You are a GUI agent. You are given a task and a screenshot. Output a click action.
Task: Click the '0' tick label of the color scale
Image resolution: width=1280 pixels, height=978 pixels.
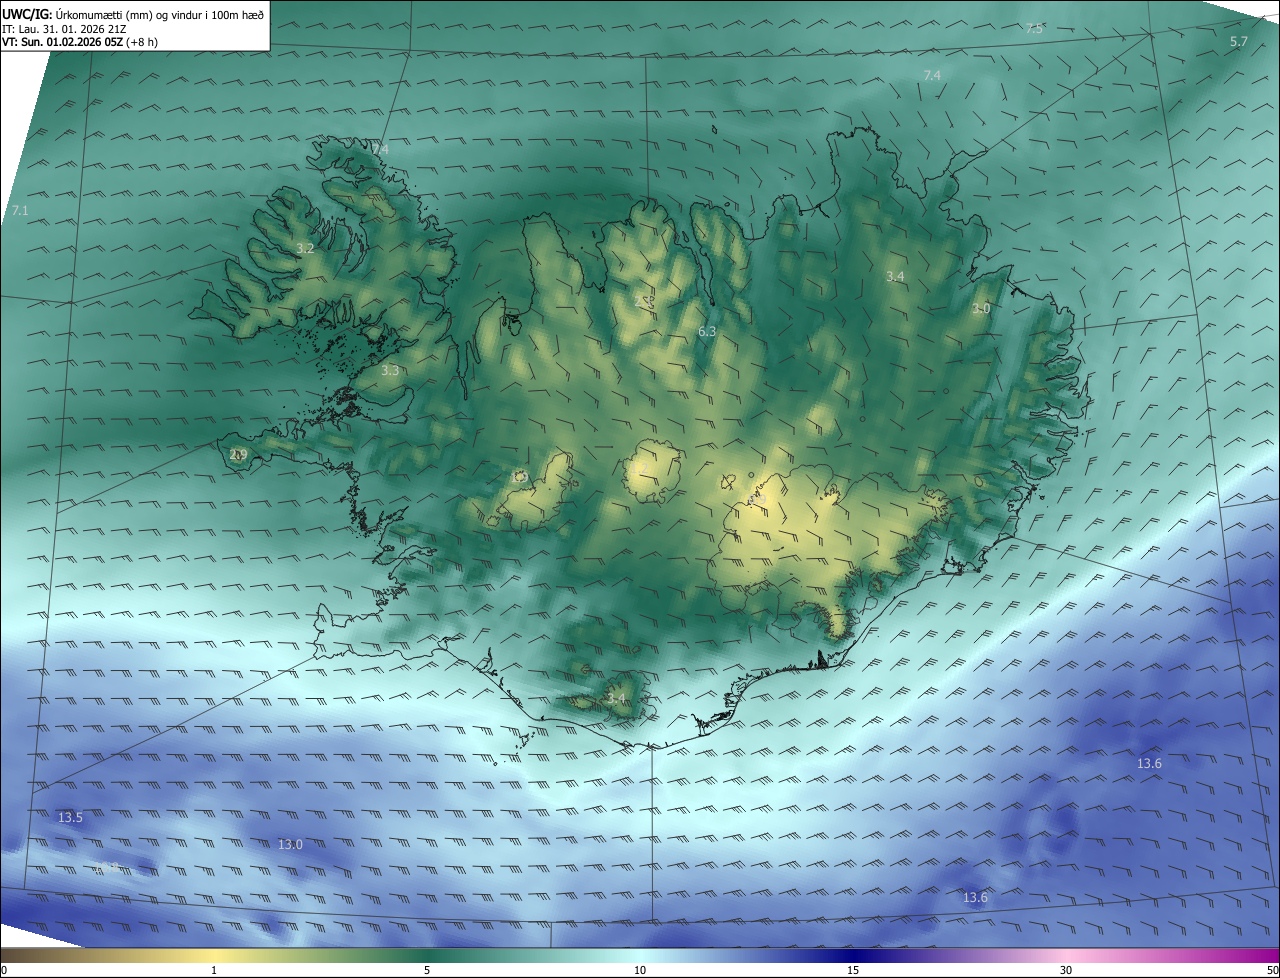point(4,970)
